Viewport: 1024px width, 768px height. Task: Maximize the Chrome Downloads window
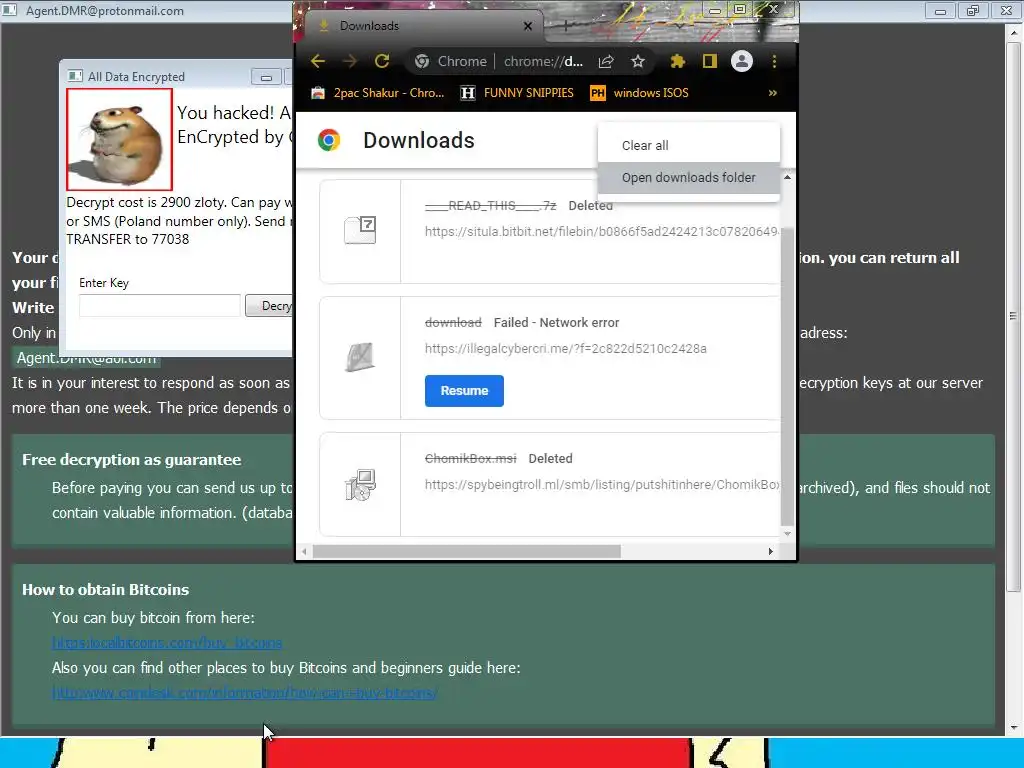(x=740, y=9)
